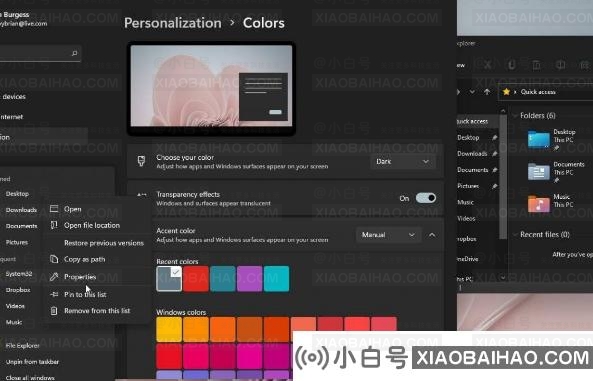Click Close all windows in jump list
Viewport: 593px width, 381px height.
[x=30, y=378]
